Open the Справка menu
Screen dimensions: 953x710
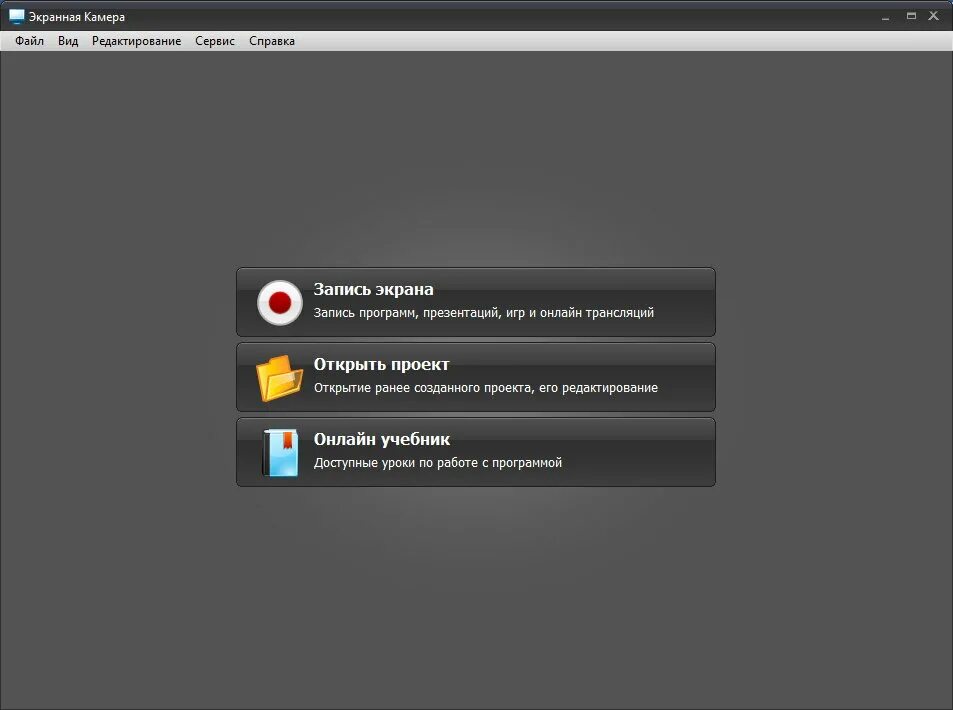point(272,41)
